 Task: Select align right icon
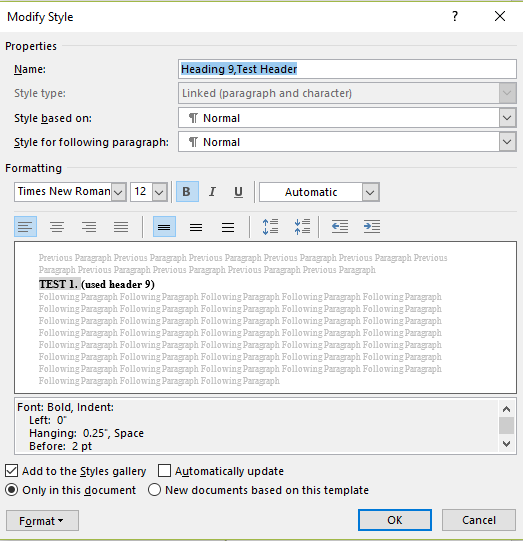89,227
